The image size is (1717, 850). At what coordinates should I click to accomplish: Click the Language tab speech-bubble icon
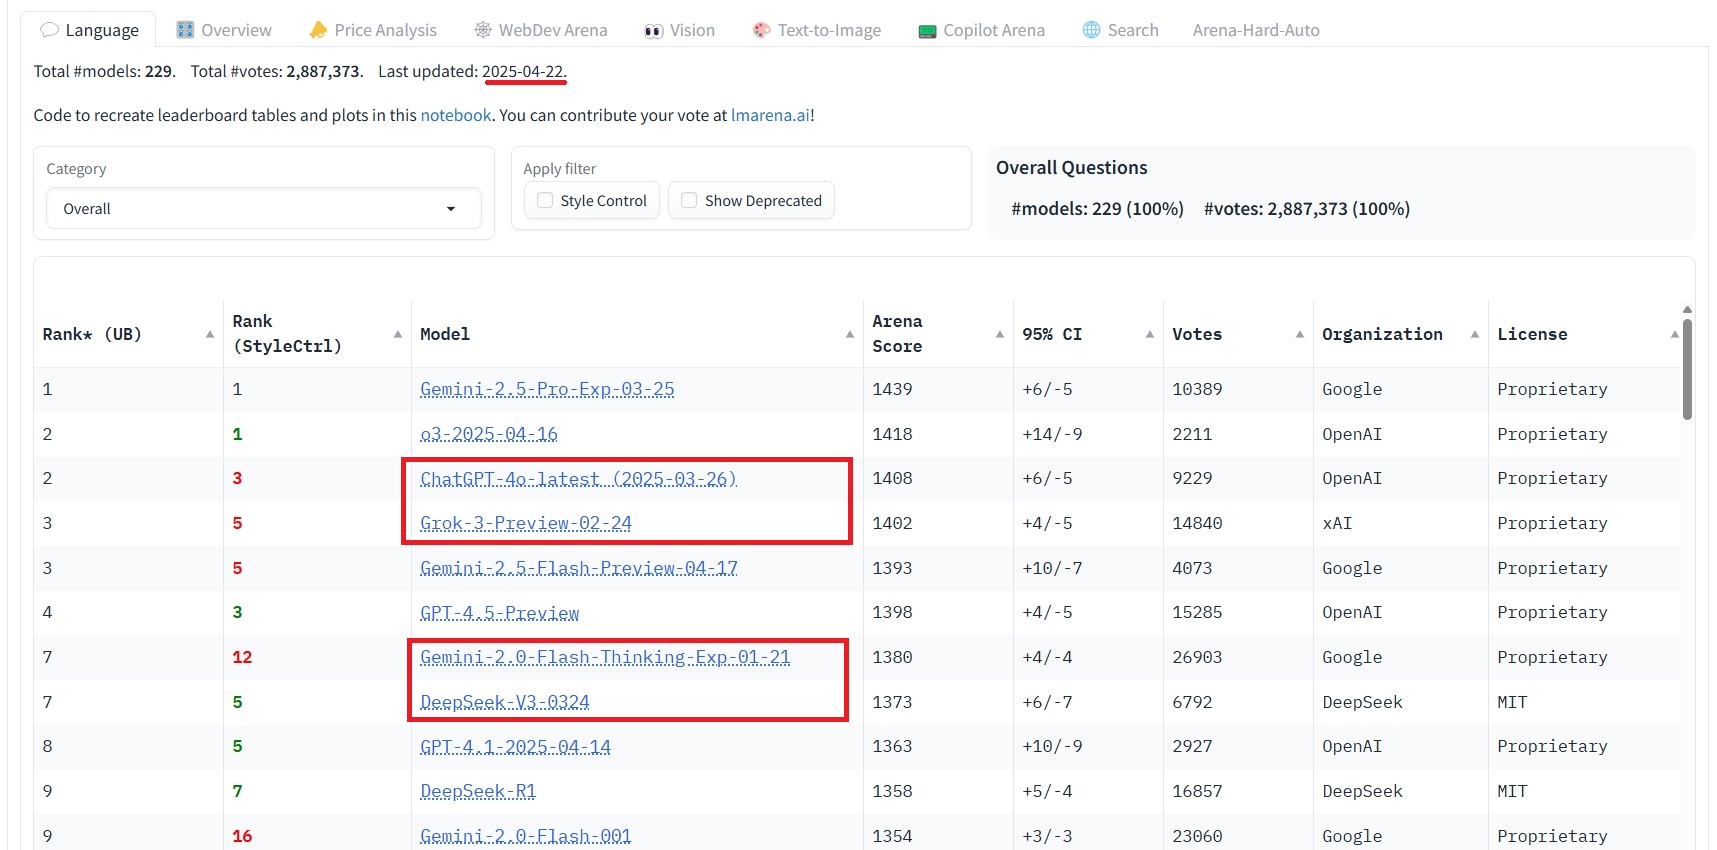pyautogui.click(x=49, y=30)
